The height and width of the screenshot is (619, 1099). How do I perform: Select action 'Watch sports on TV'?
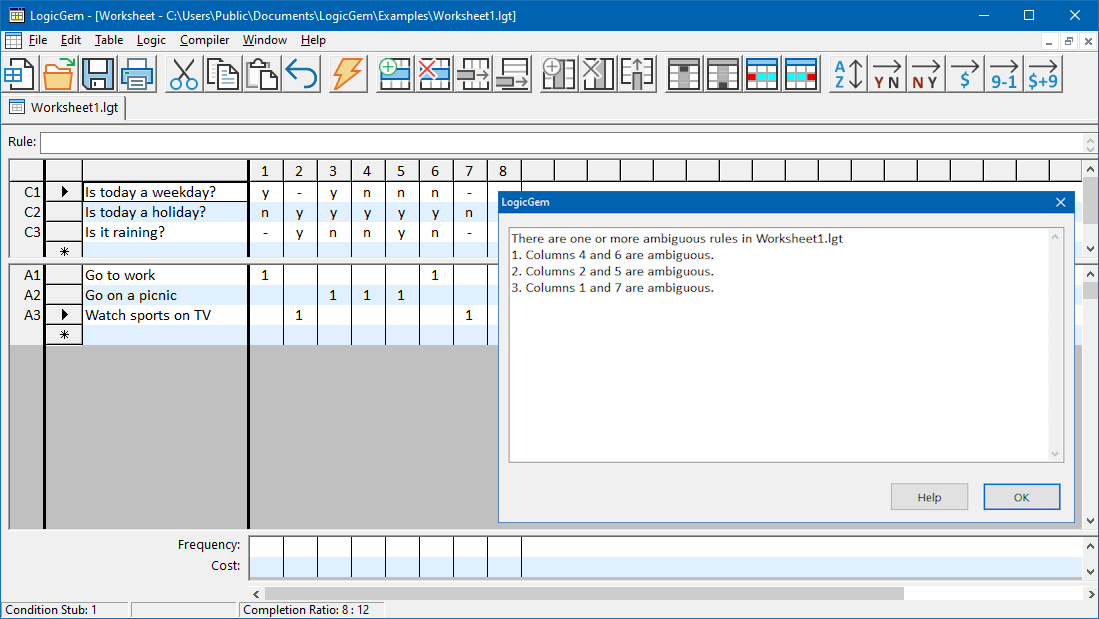165,315
